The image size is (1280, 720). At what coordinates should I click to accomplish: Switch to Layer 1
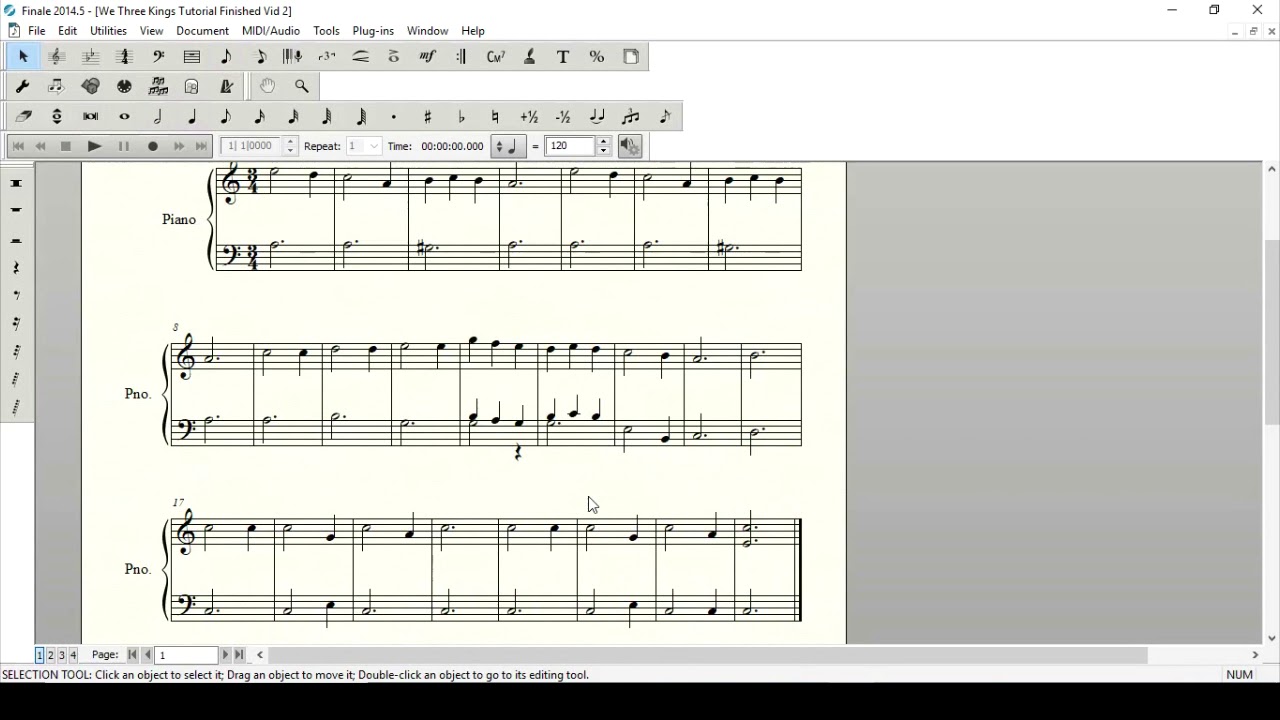[40, 655]
